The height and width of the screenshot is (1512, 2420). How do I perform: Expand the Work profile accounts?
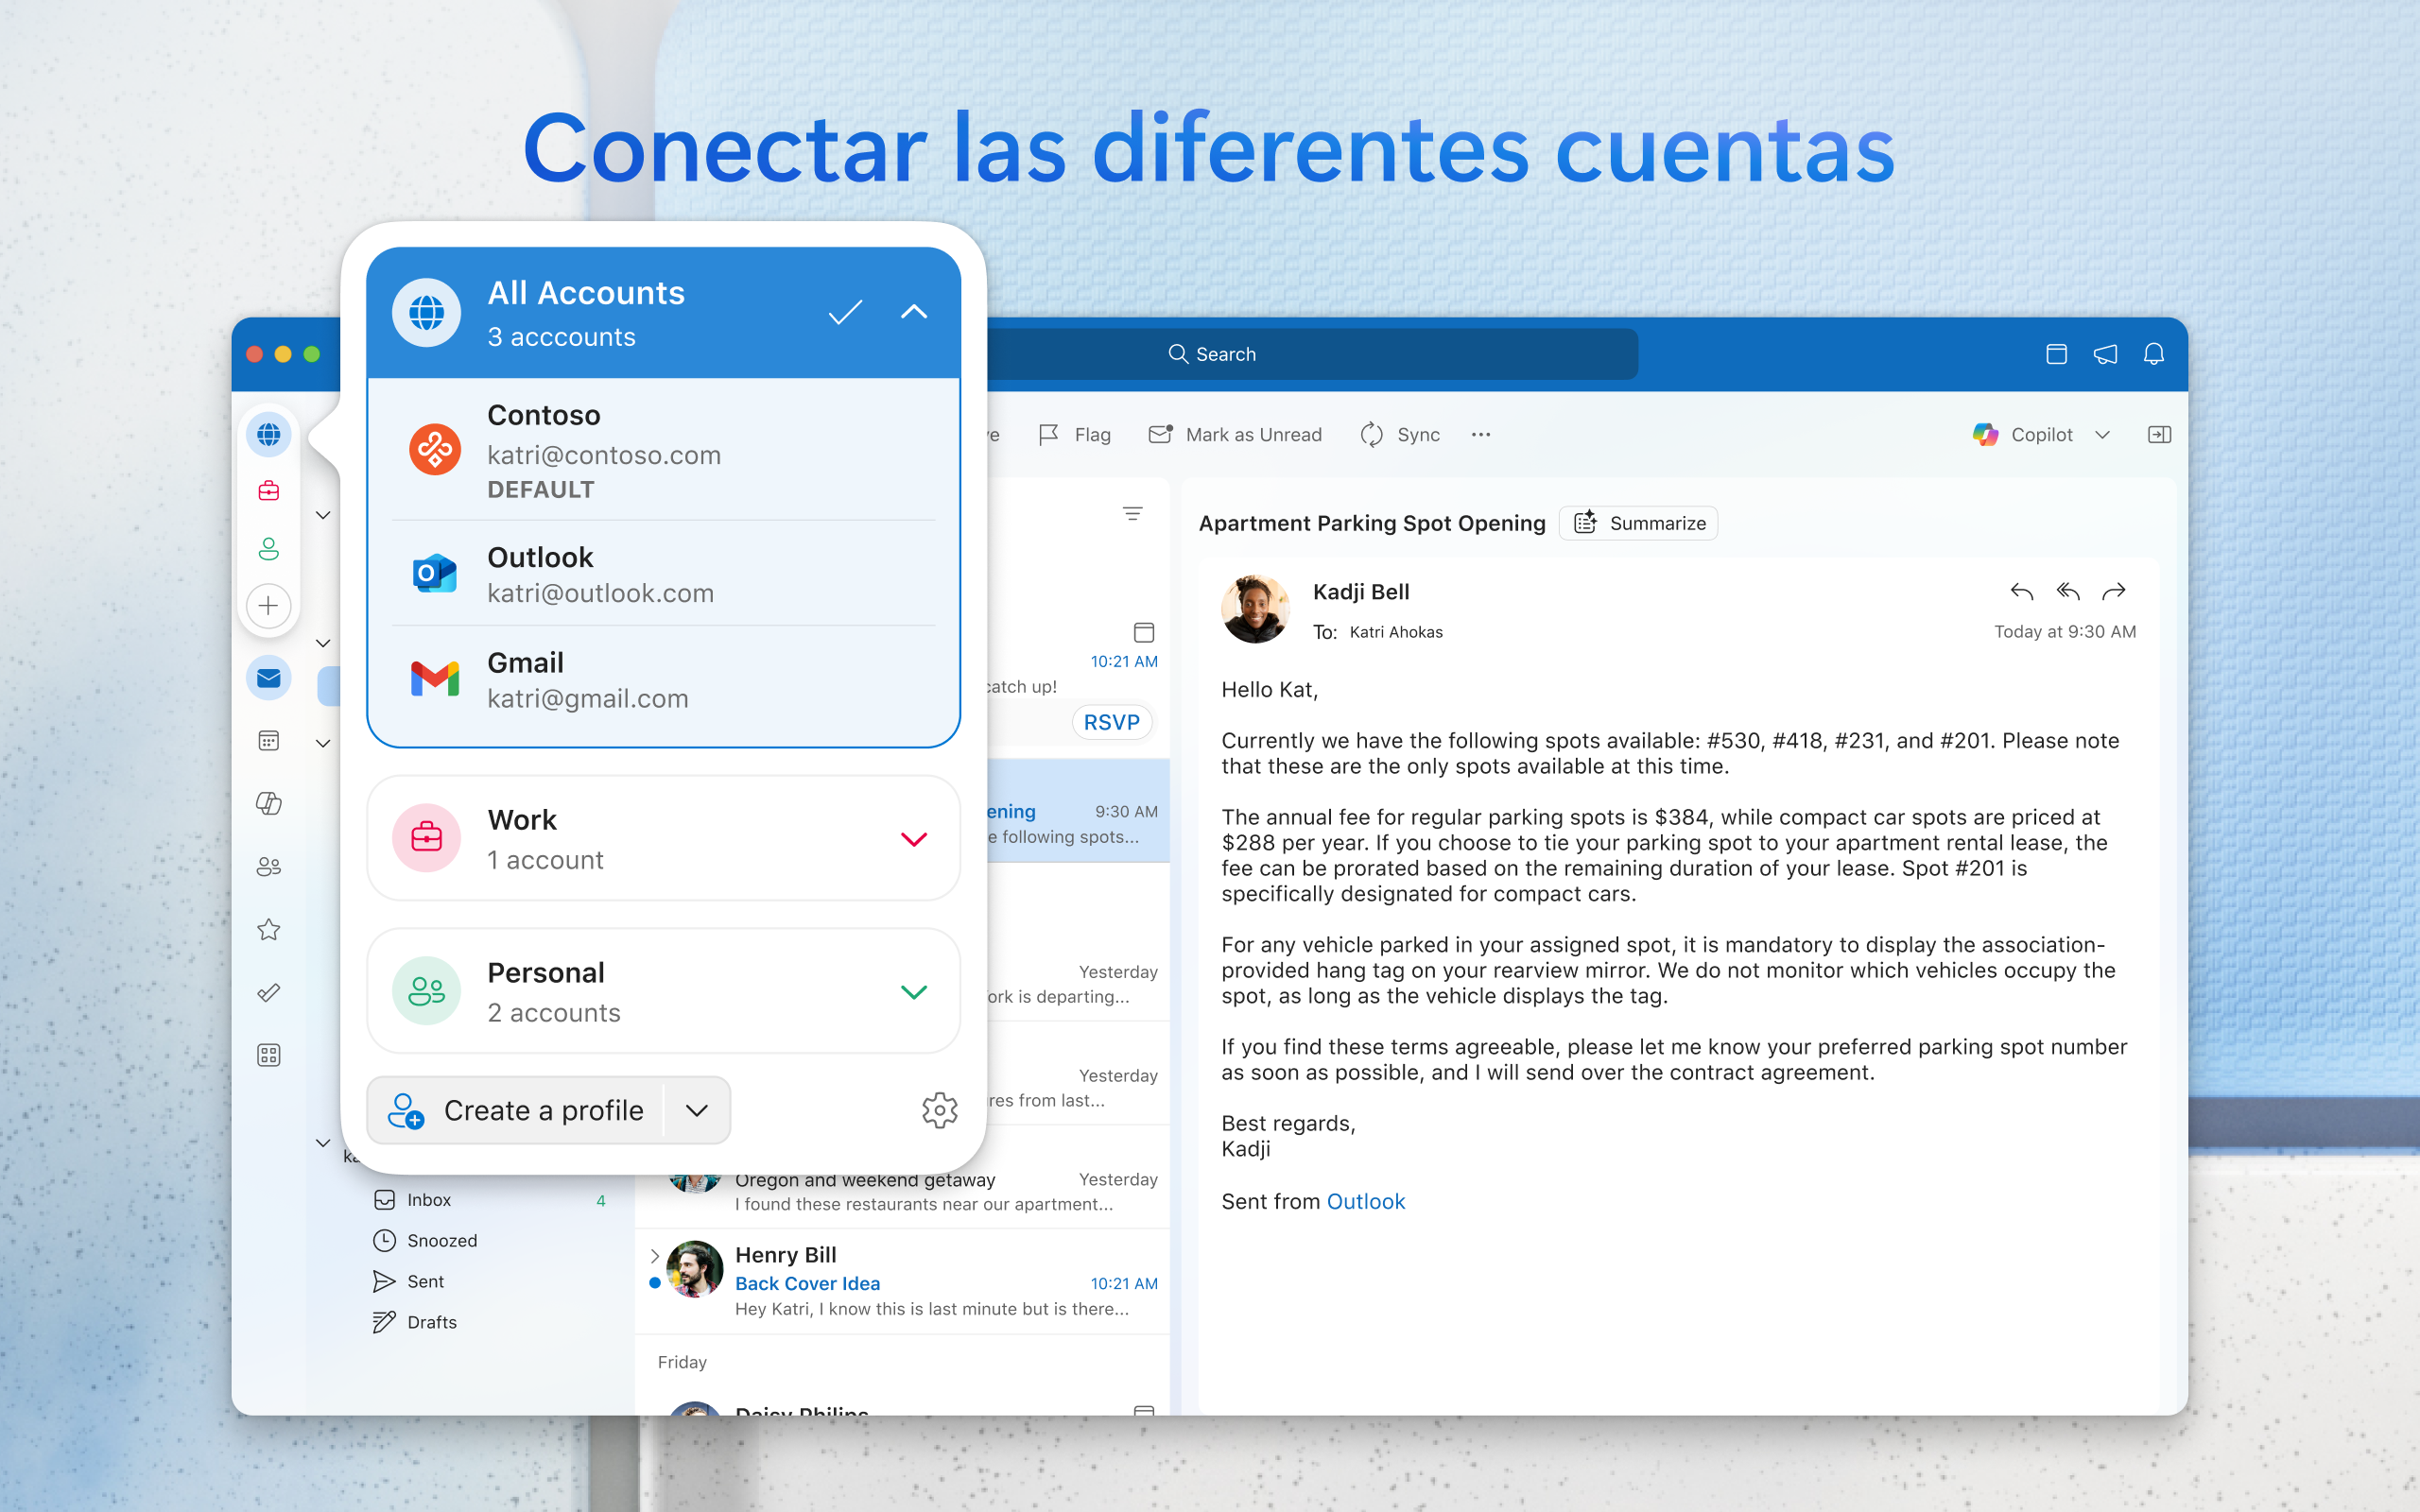(914, 839)
